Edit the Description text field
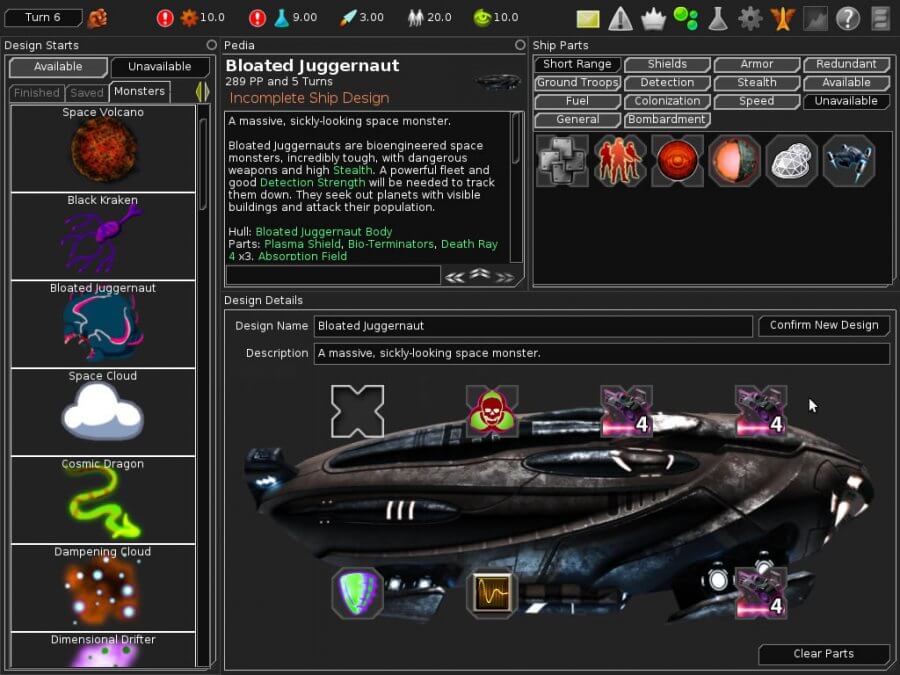 coord(602,353)
